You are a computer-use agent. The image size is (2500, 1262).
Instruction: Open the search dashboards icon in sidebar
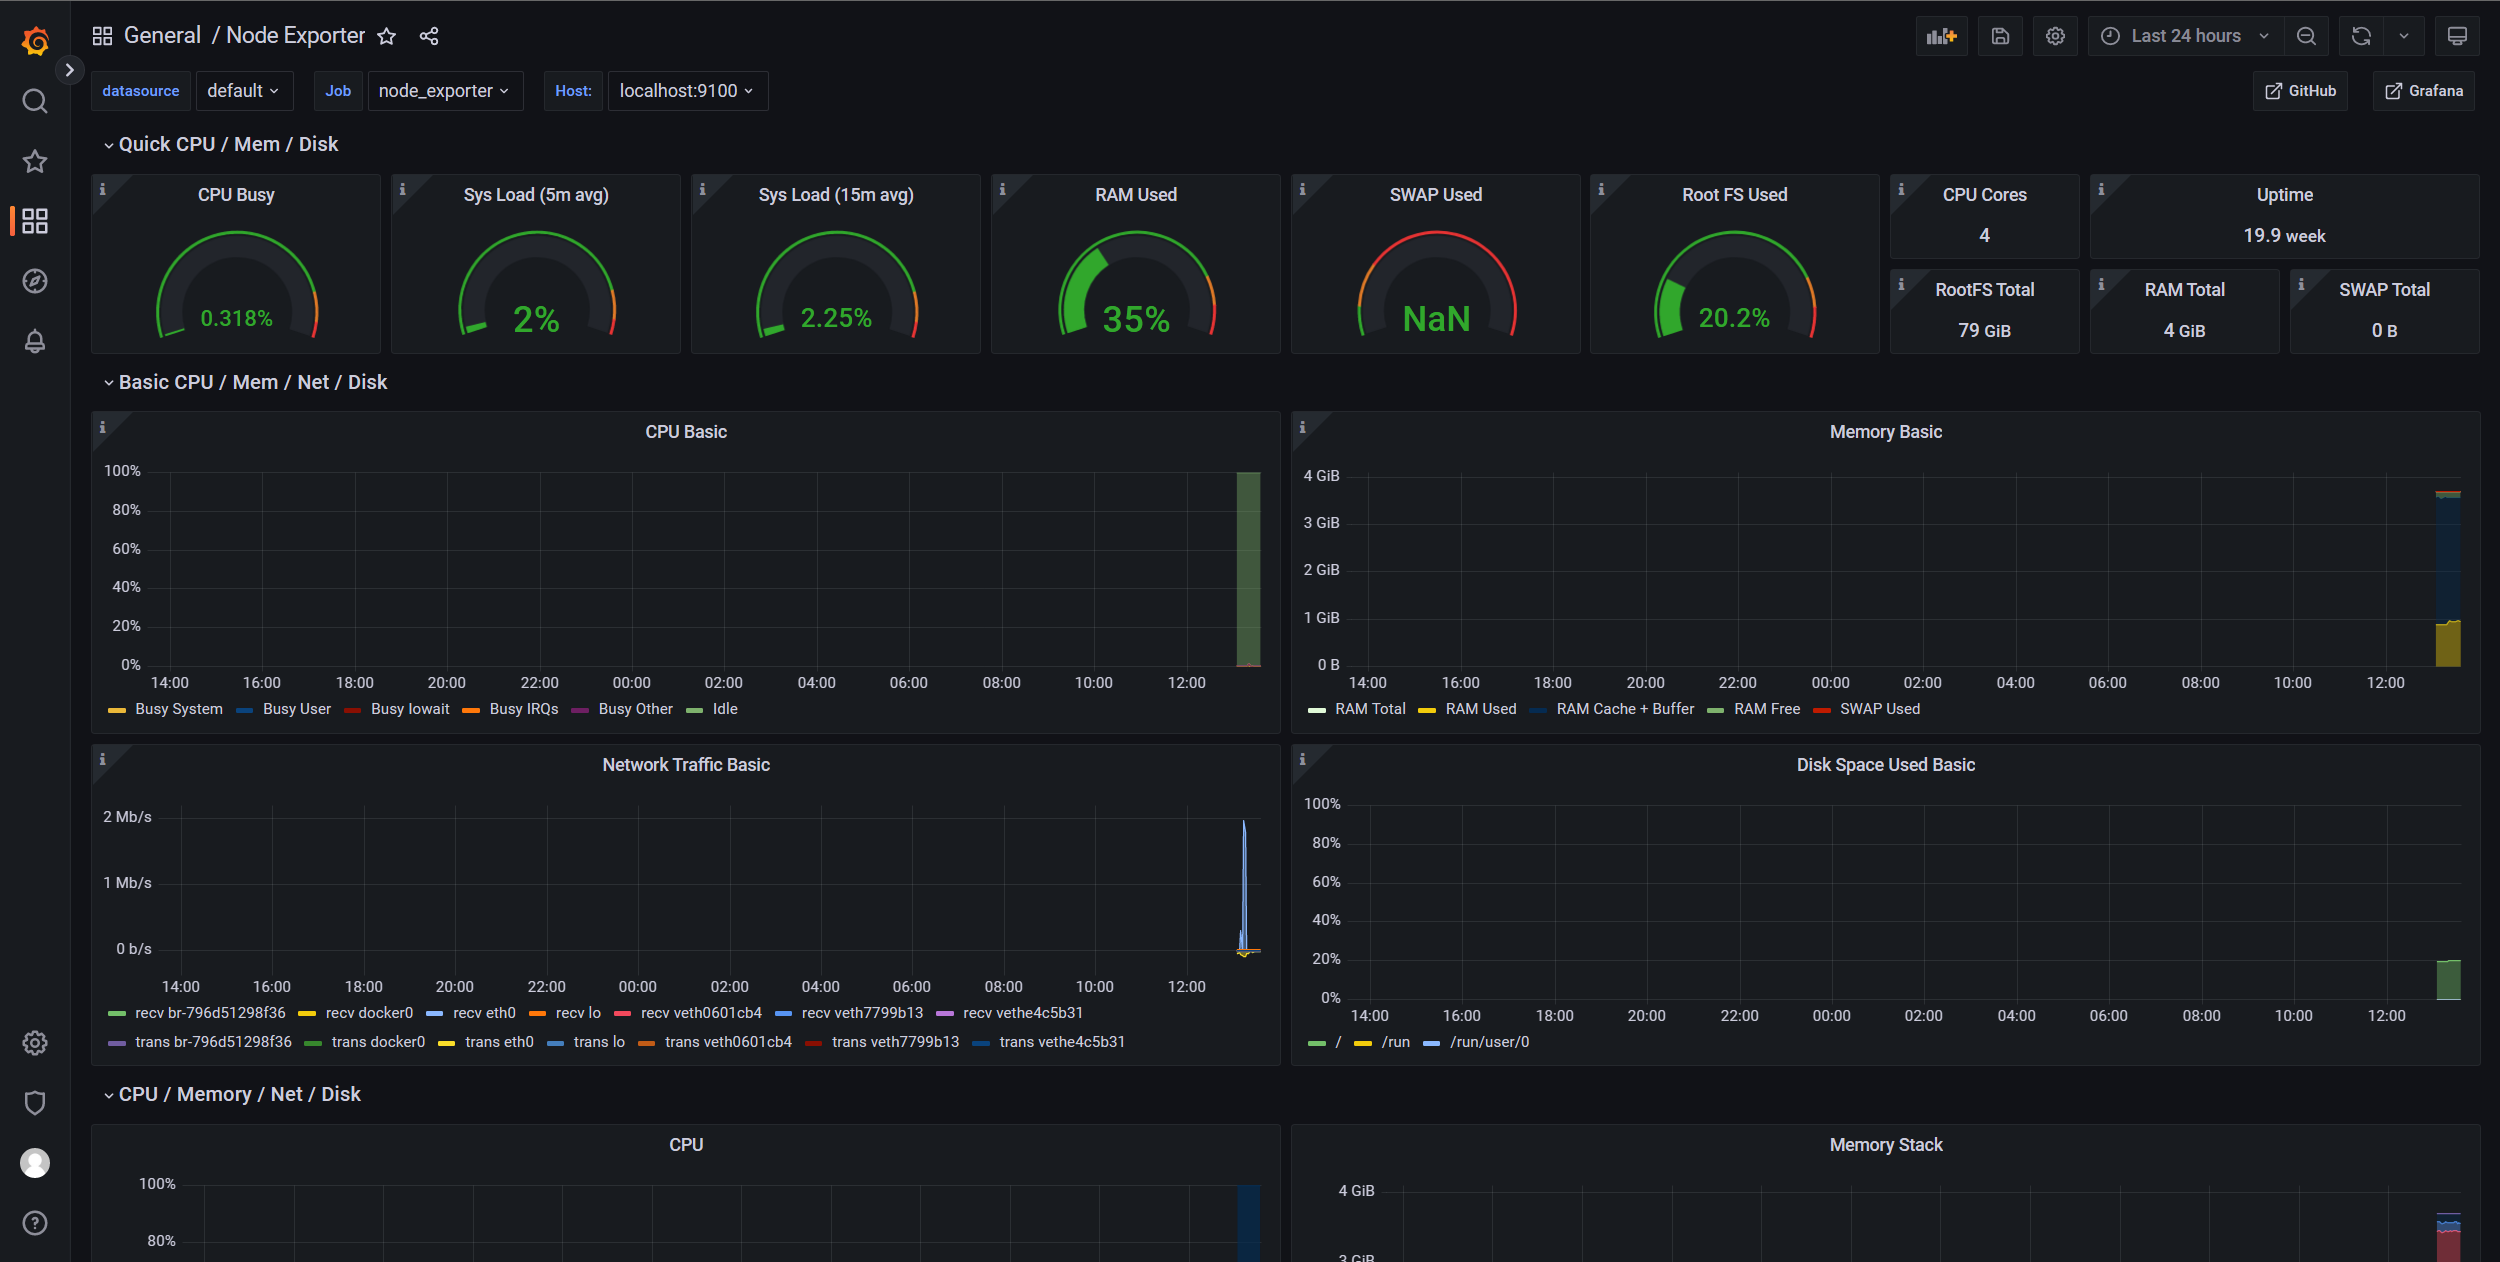35,101
